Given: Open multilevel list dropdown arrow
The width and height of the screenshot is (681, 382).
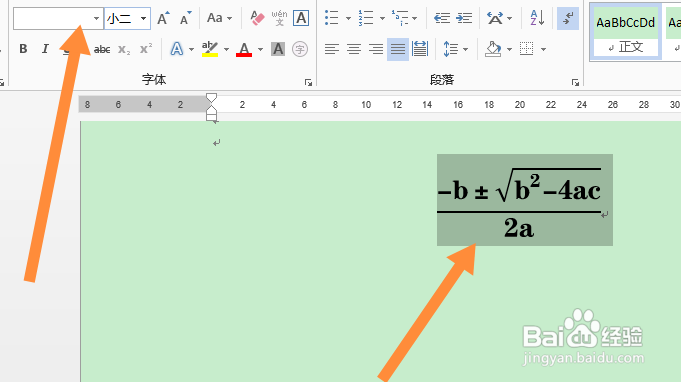Looking at the screenshot, I should tap(415, 18).
